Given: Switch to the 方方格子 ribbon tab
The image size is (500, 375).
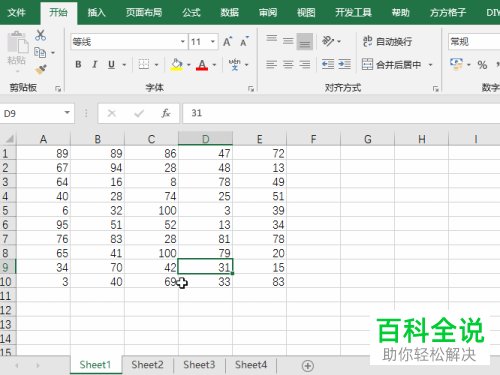Looking at the screenshot, I should (448, 13).
